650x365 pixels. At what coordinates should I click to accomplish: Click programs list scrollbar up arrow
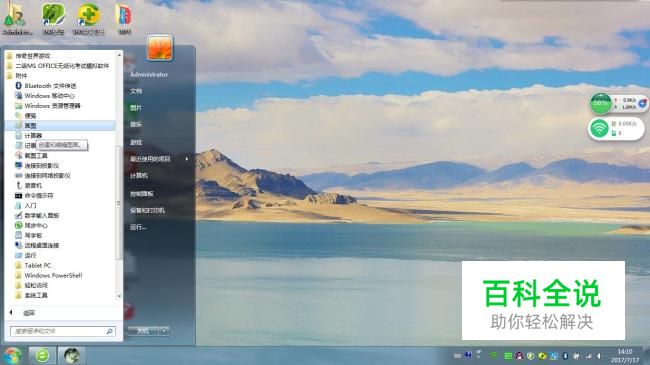click(119, 55)
